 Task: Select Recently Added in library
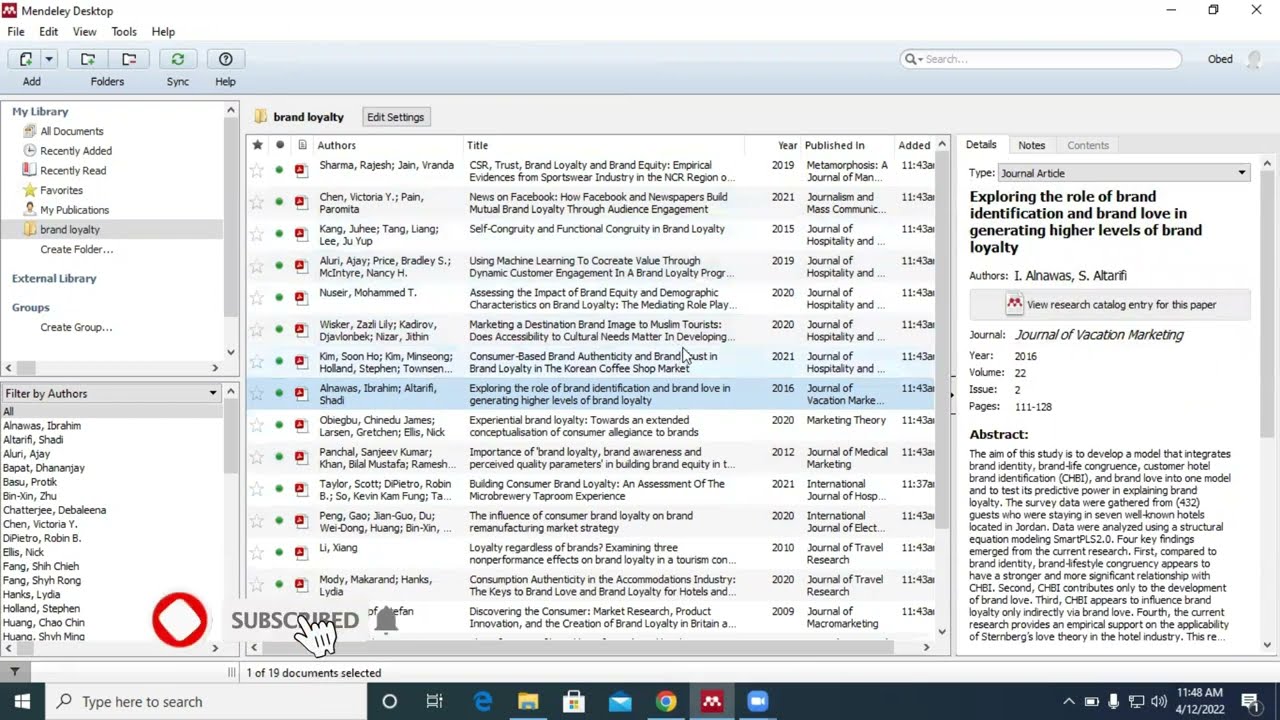(75, 151)
